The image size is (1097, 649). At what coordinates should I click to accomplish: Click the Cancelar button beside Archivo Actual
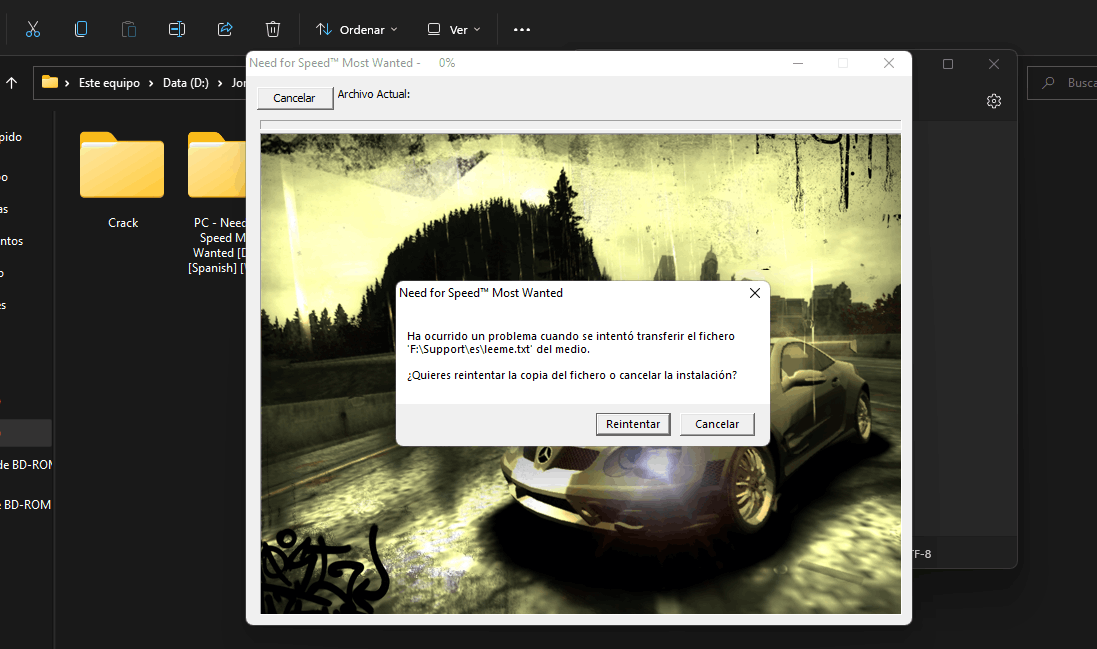coord(295,98)
